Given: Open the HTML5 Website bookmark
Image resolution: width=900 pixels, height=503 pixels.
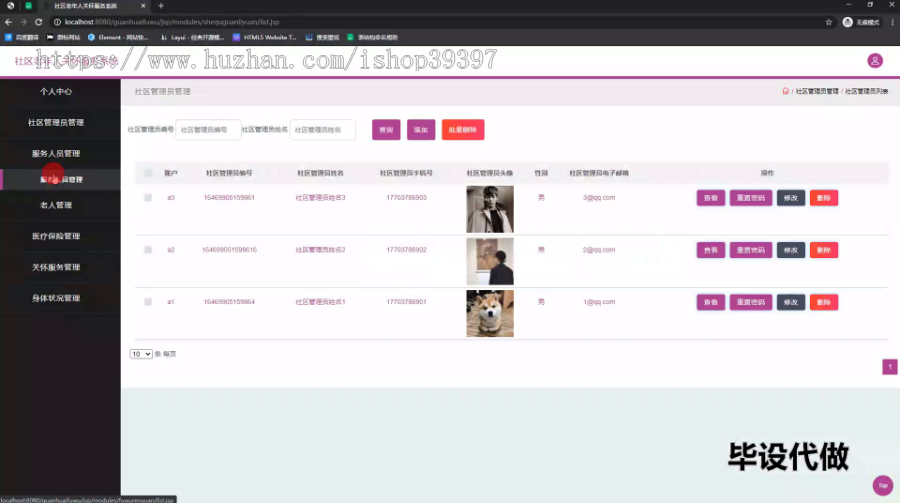Looking at the screenshot, I should tap(265, 37).
